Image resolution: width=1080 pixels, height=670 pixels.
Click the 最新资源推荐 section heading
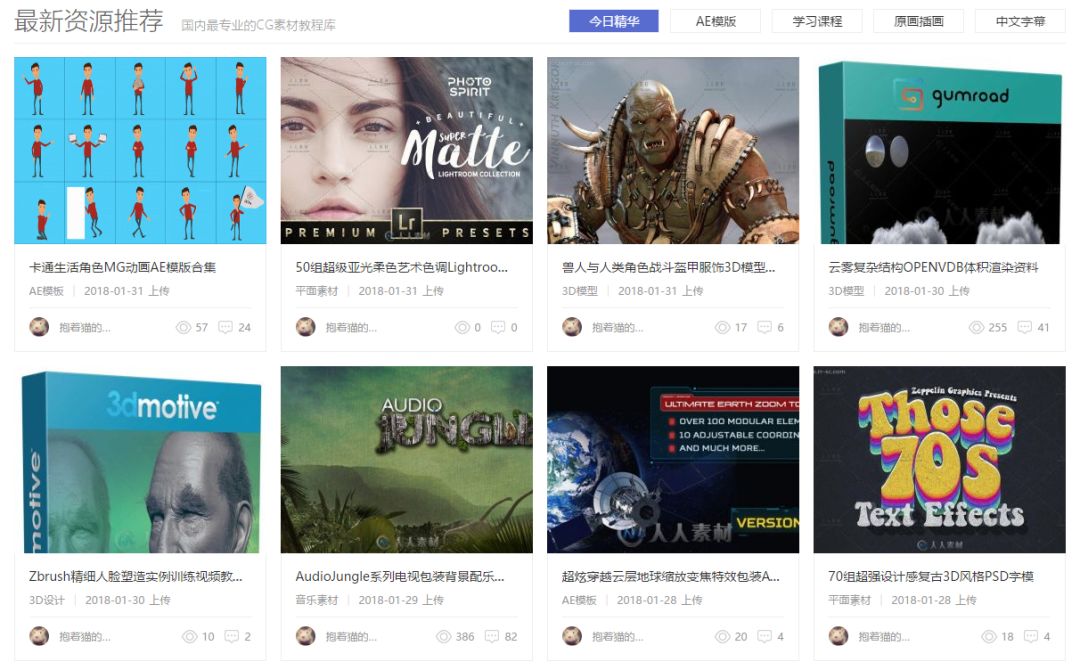click(89, 21)
